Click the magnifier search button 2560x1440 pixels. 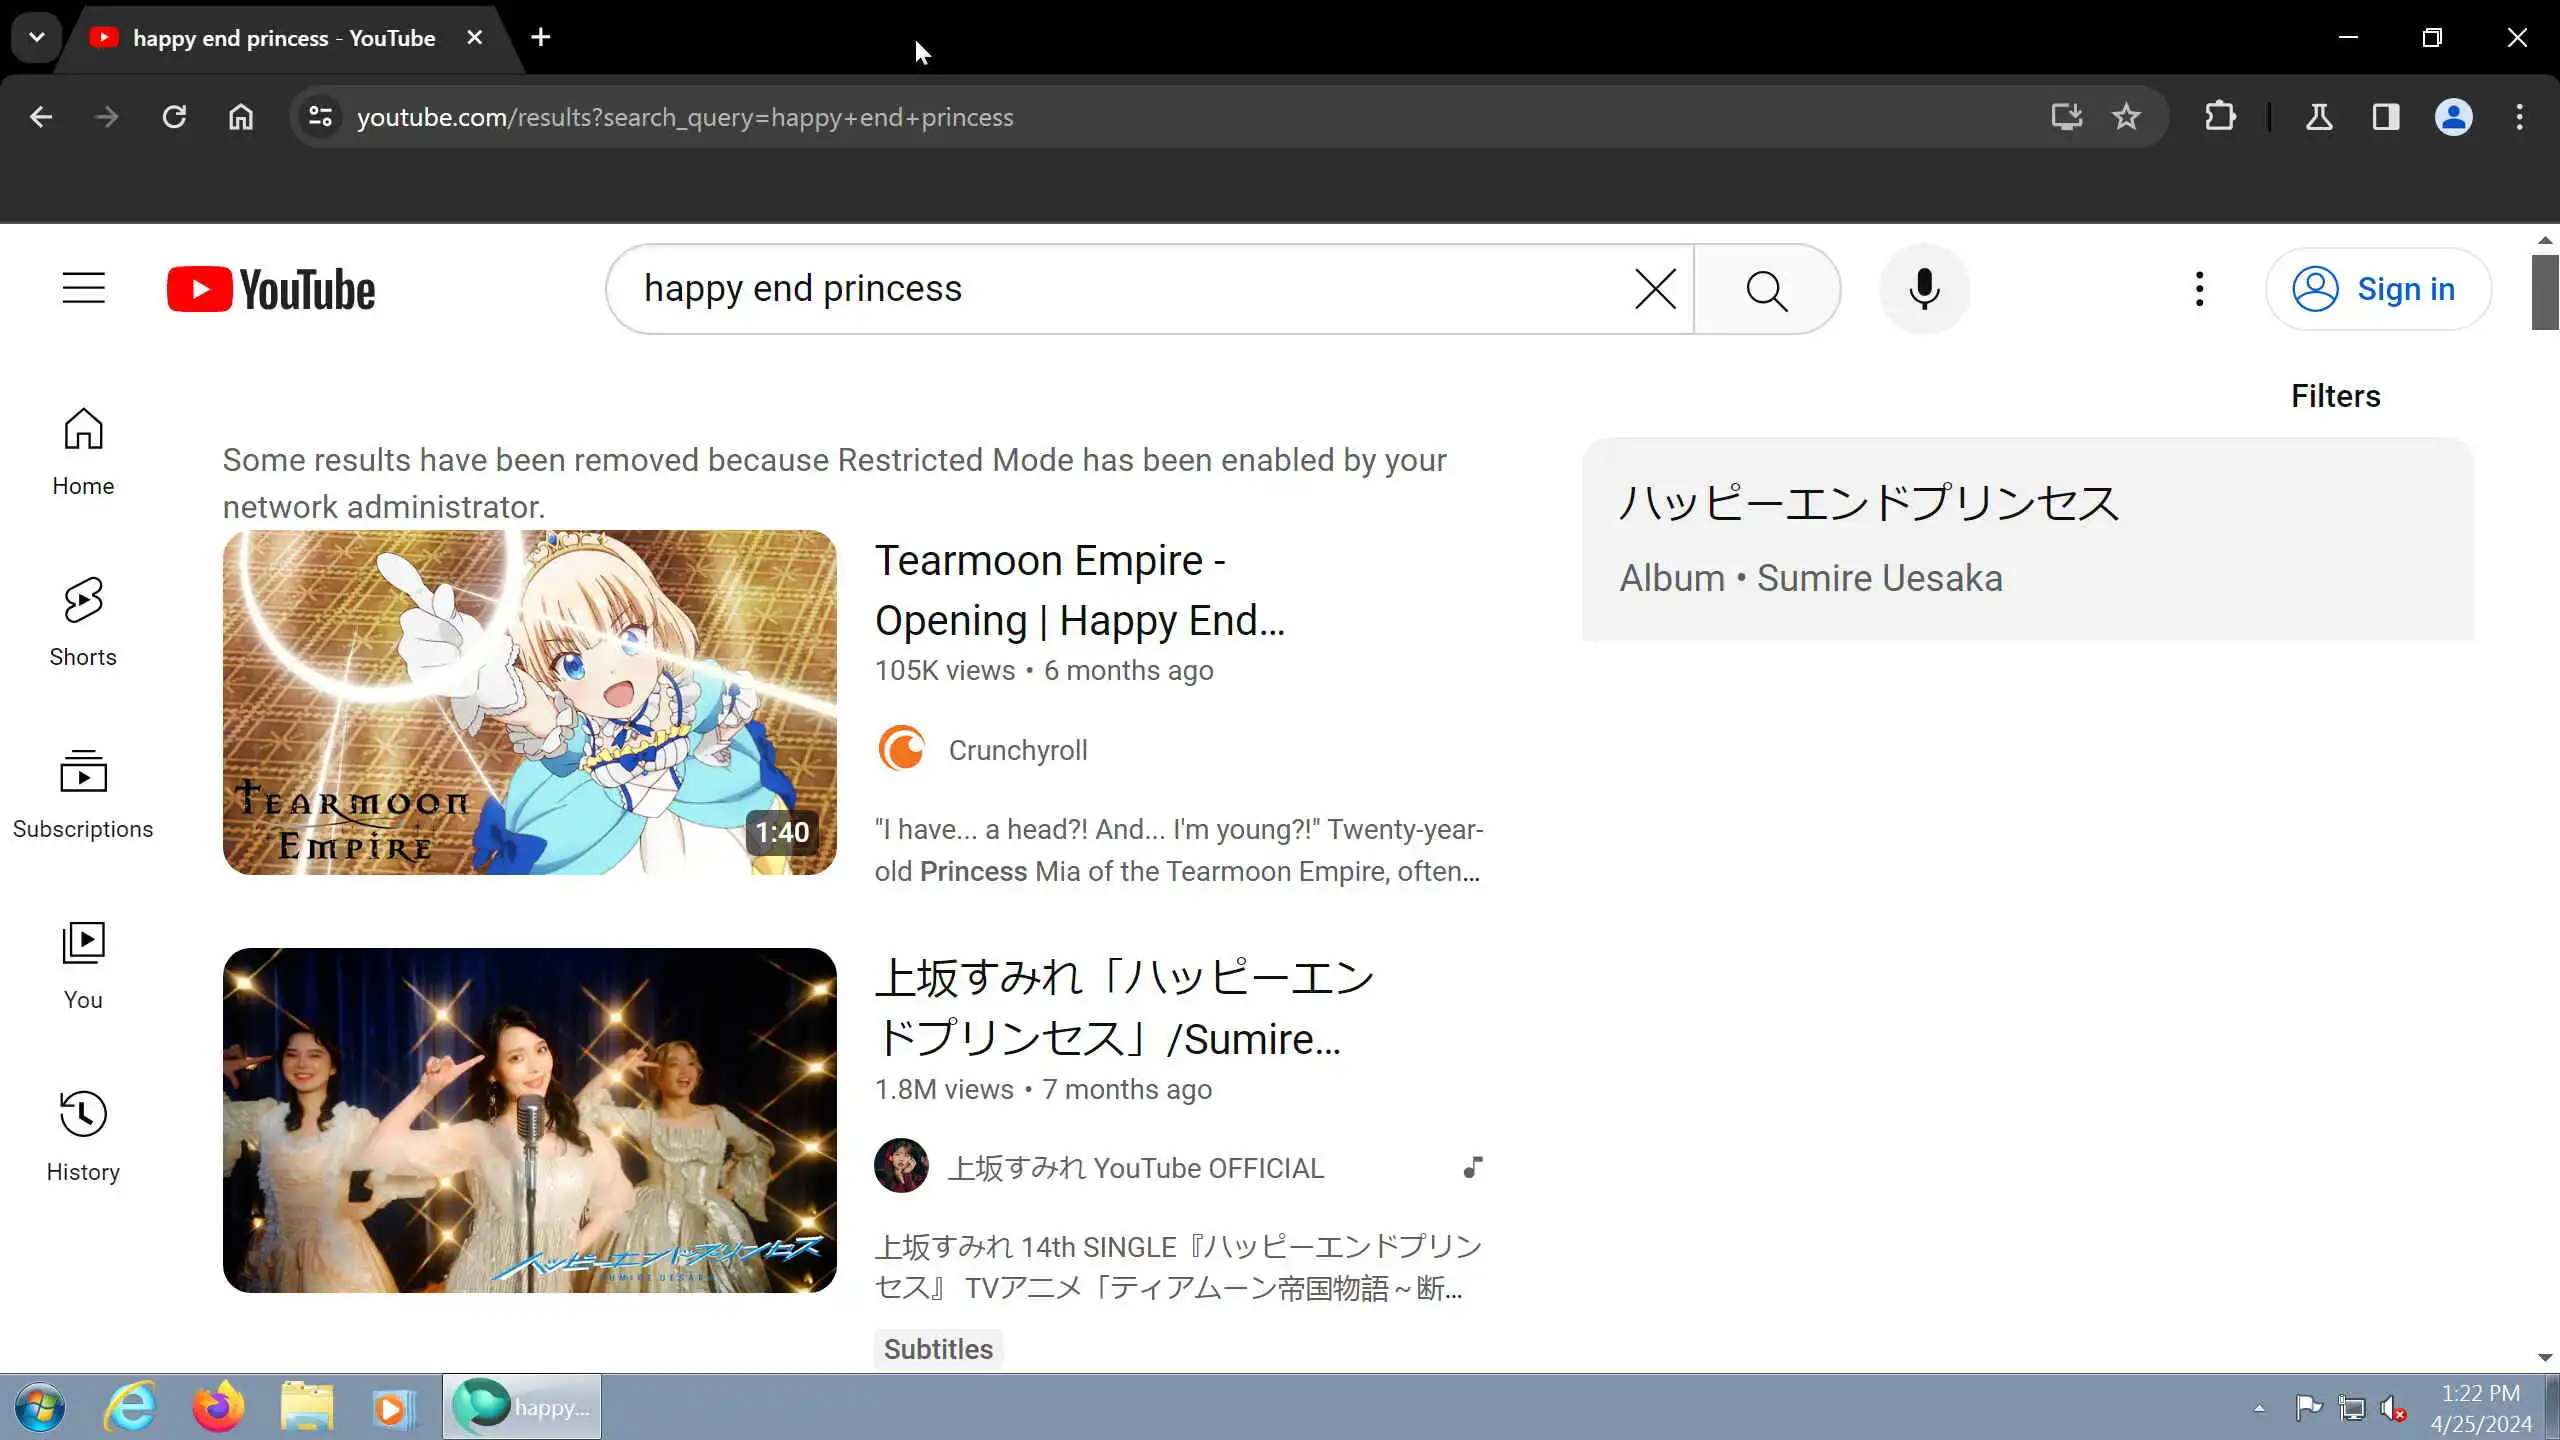(1767, 290)
